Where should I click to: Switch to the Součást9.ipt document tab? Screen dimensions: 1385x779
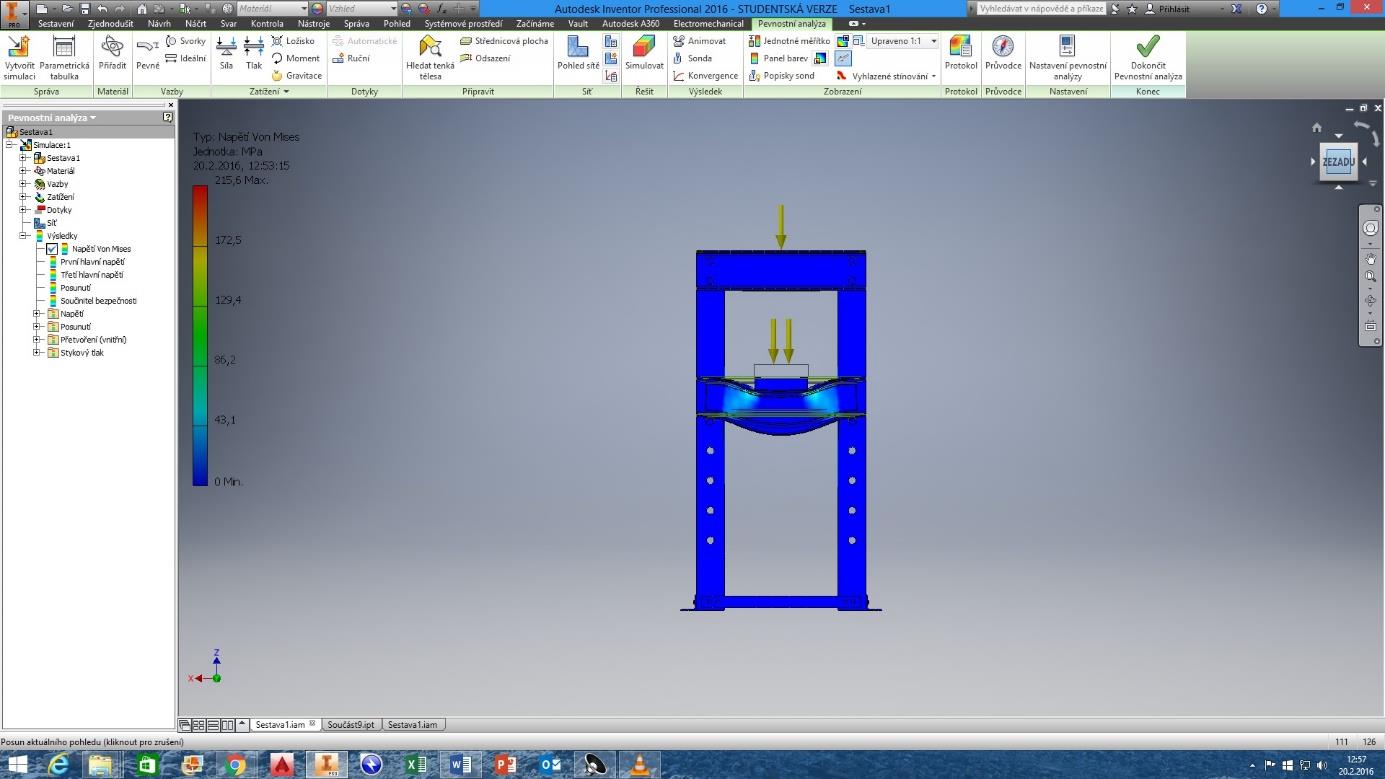pyautogui.click(x=353, y=725)
